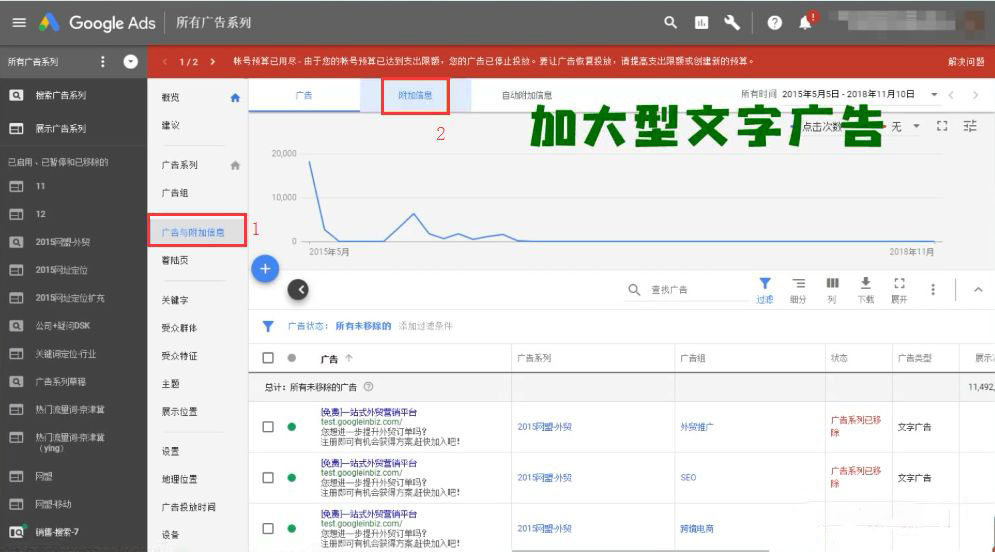Click 解决问题 in the red banner
Viewport: 995px width, 552px height.
click(966, 62)
